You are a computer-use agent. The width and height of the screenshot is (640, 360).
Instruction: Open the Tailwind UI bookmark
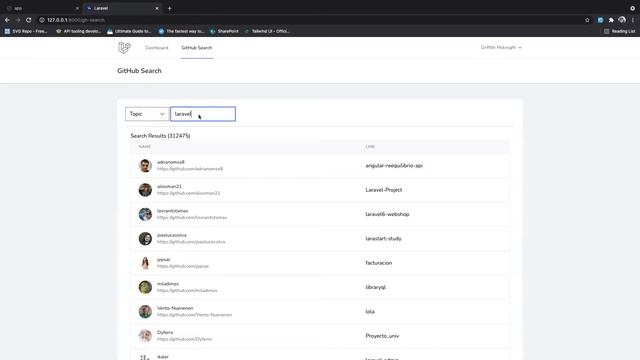[267, 31]
